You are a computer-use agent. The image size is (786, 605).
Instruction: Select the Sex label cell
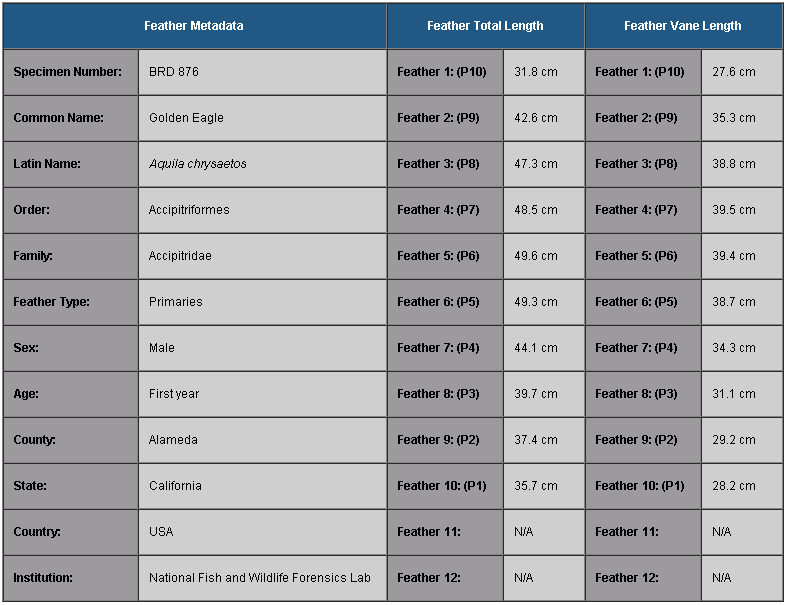pyautogui.click(x=71, y=348)
